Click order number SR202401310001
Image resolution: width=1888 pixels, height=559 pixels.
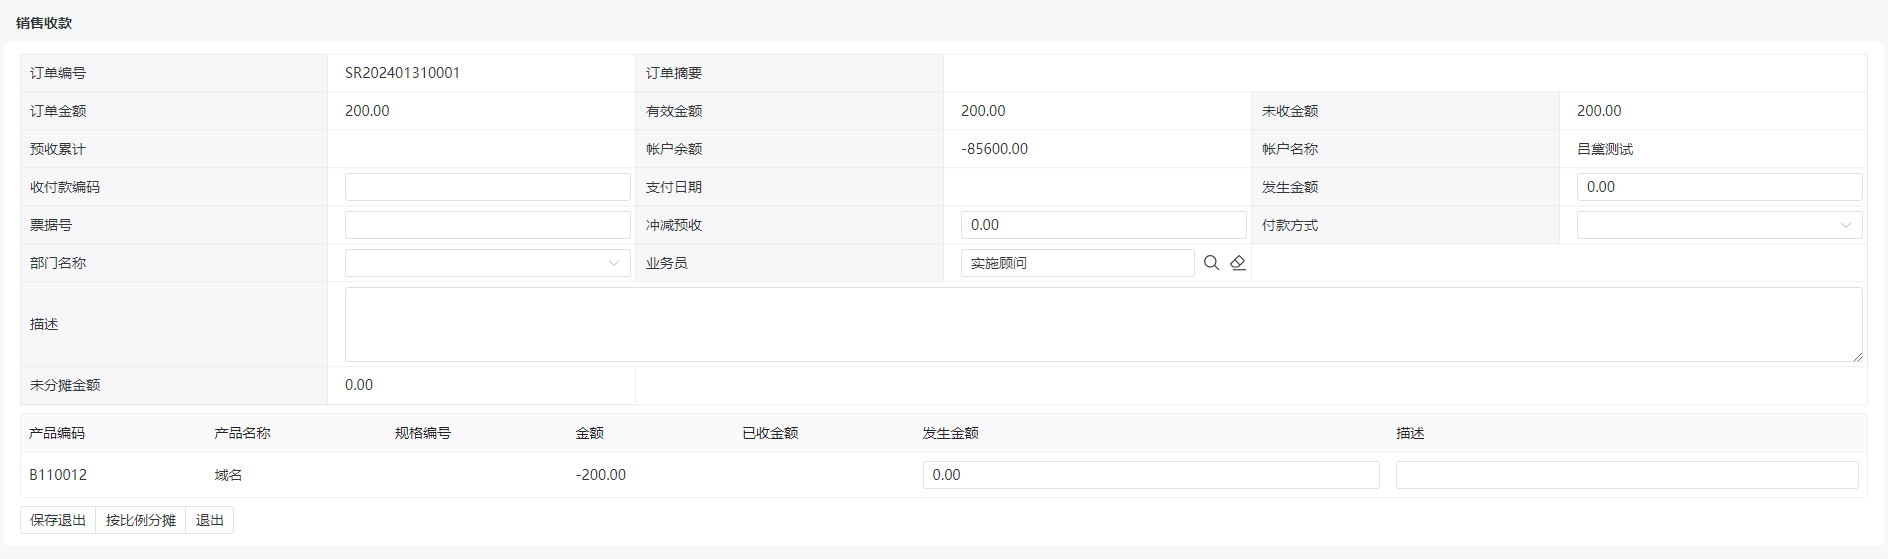point(402,73)
